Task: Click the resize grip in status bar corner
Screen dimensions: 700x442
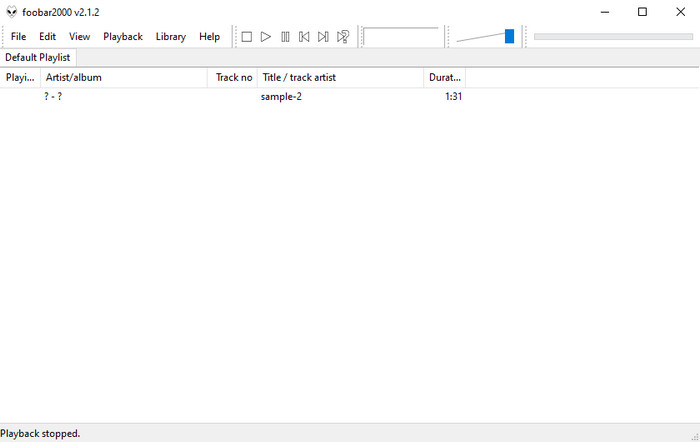Action: point(695,437)
